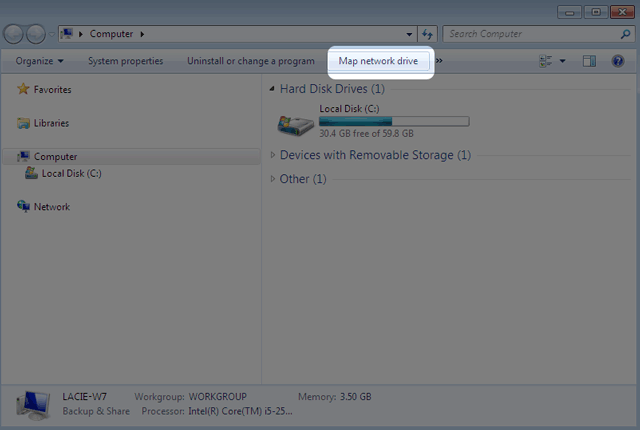This screenshot has width=640, height=430.
Task: Open System properties
Action: [x=125, y=61]
